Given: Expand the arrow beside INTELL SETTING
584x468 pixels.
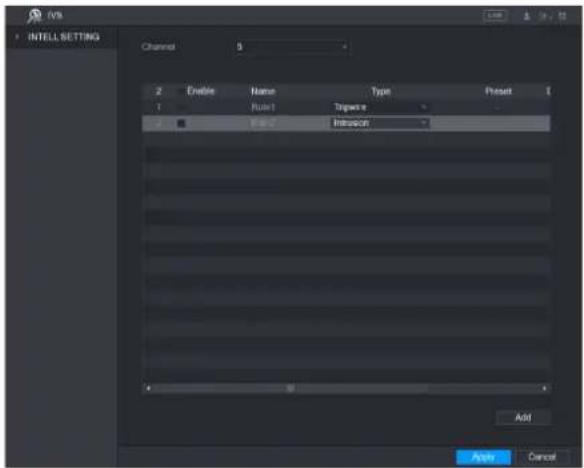Looking at the screenshot, I should tap(16, 37).
